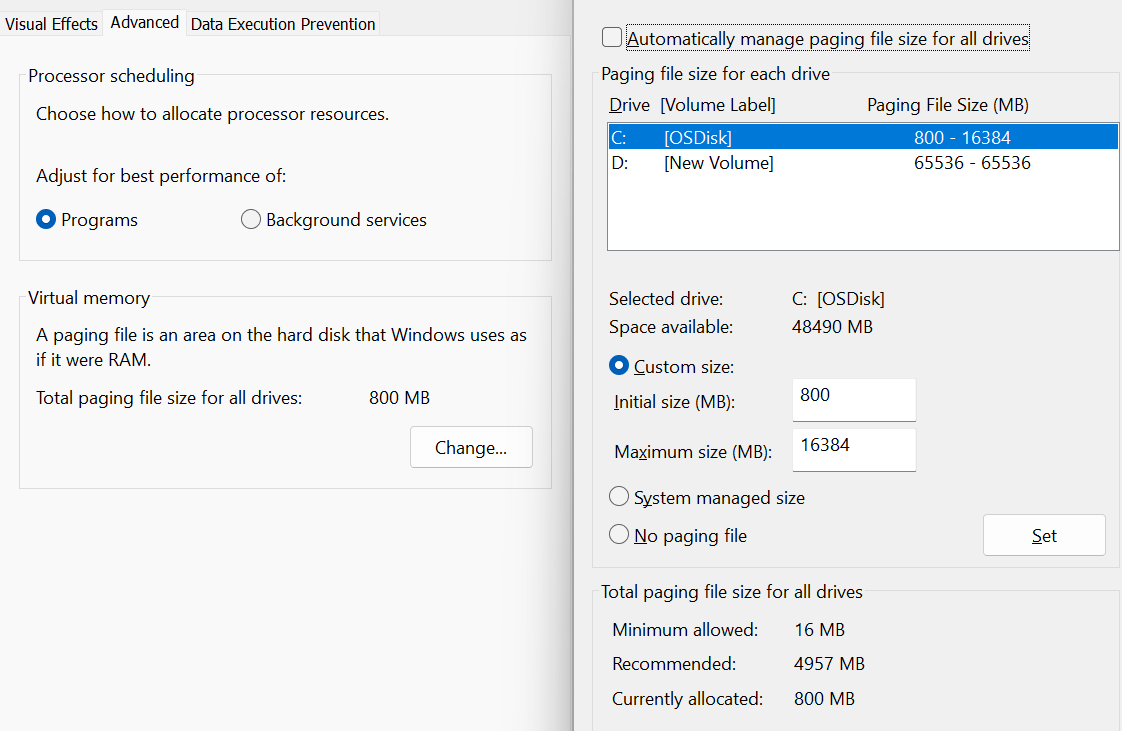
Task: Click the [Volume Label] column header
Action: point(718,105)
